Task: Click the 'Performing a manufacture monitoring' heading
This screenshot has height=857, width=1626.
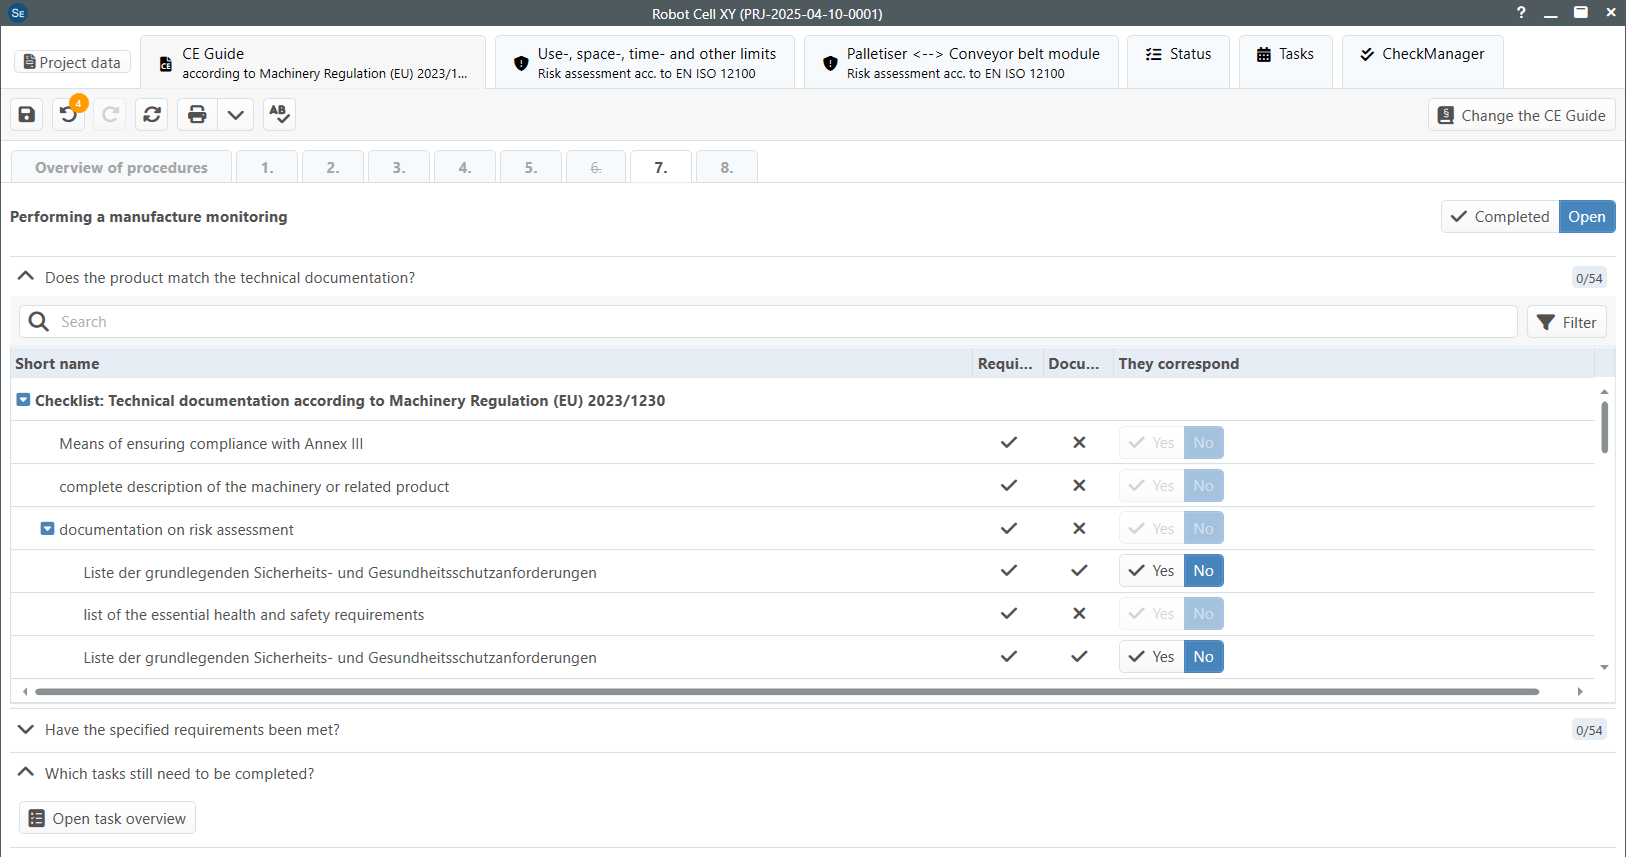Action: pos(149,217)
